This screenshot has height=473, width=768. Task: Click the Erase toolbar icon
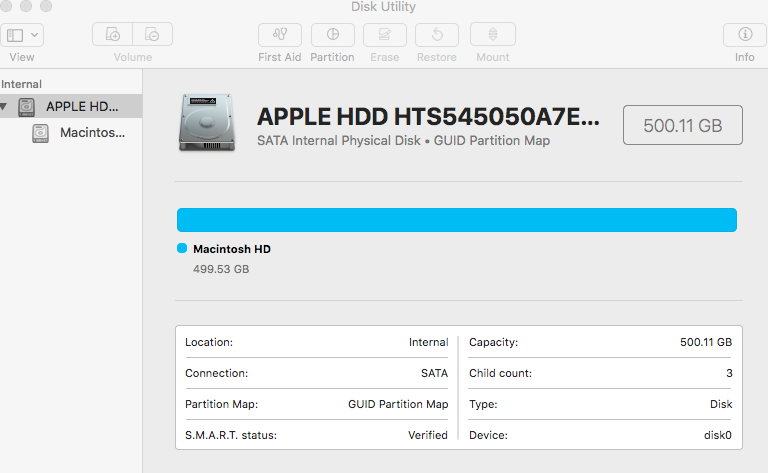point(384,35)
